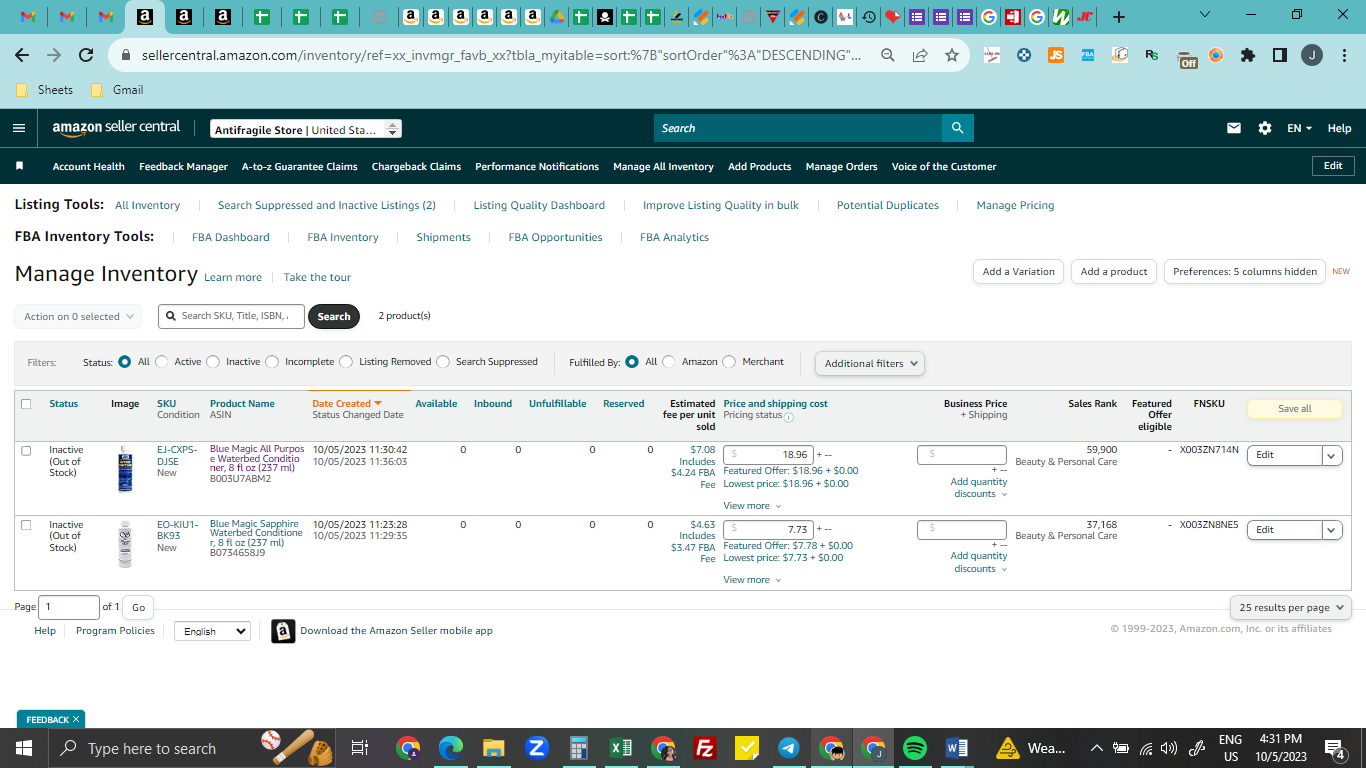The image size is (1366, 768).
Task: Expand View more for the $7.73 listing
Action: pos(752,580)
